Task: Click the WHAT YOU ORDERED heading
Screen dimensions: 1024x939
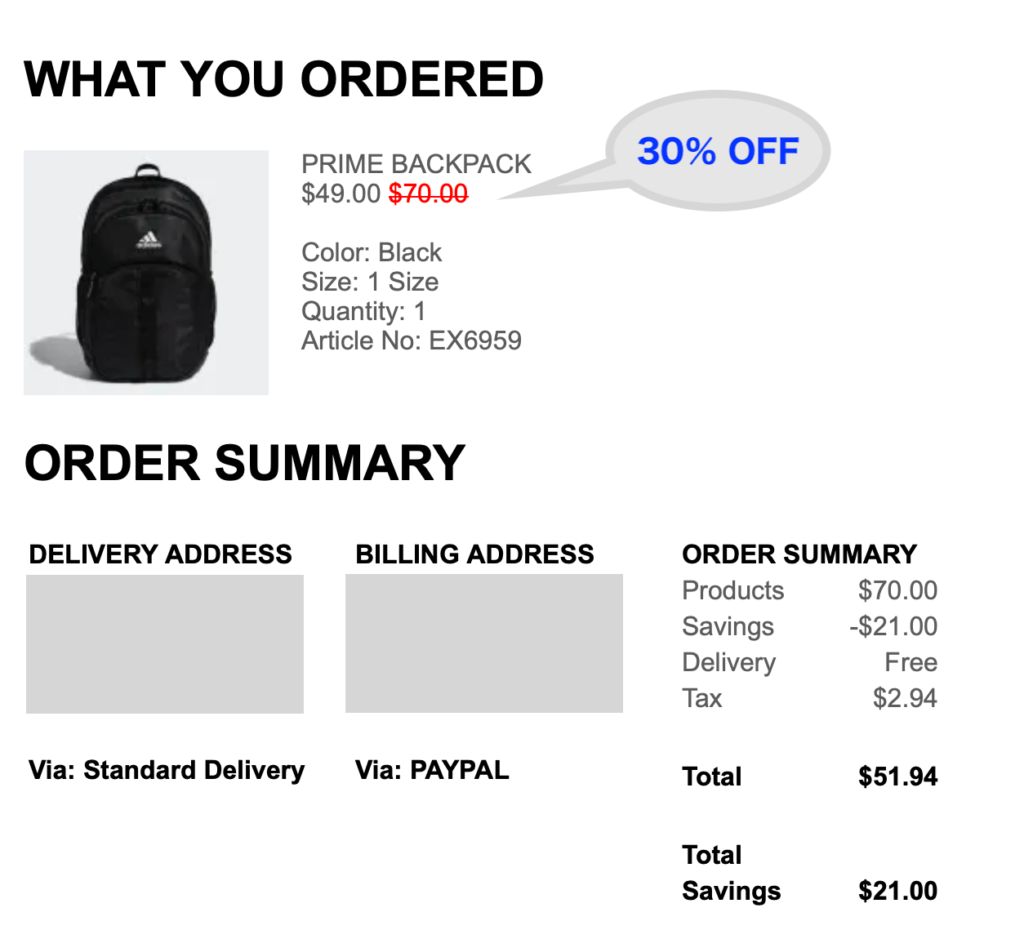Action: (x=284, y=79)
